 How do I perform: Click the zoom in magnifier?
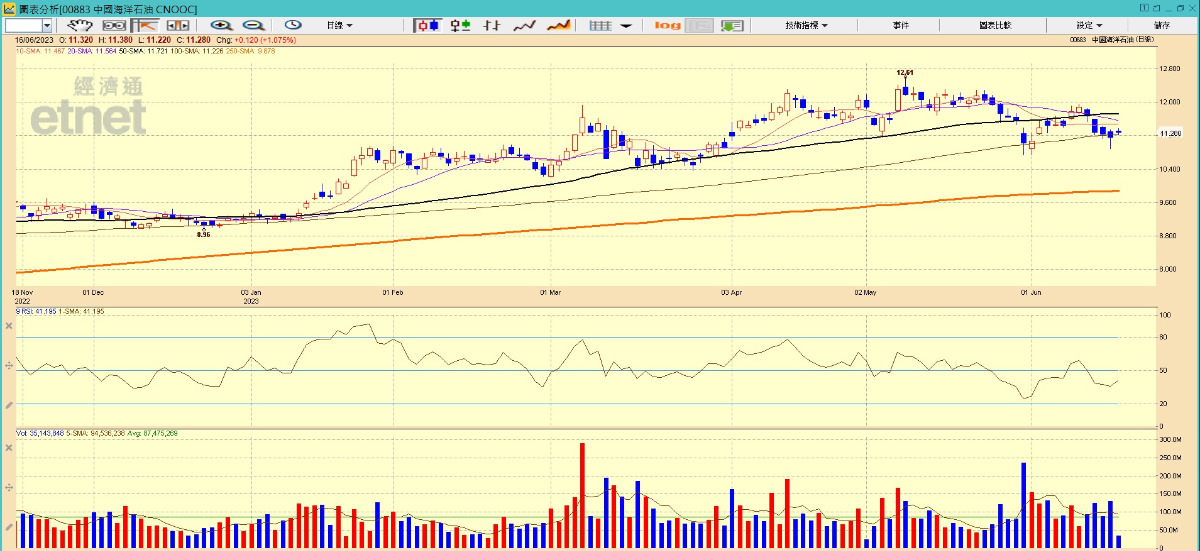tap(221, 25)
